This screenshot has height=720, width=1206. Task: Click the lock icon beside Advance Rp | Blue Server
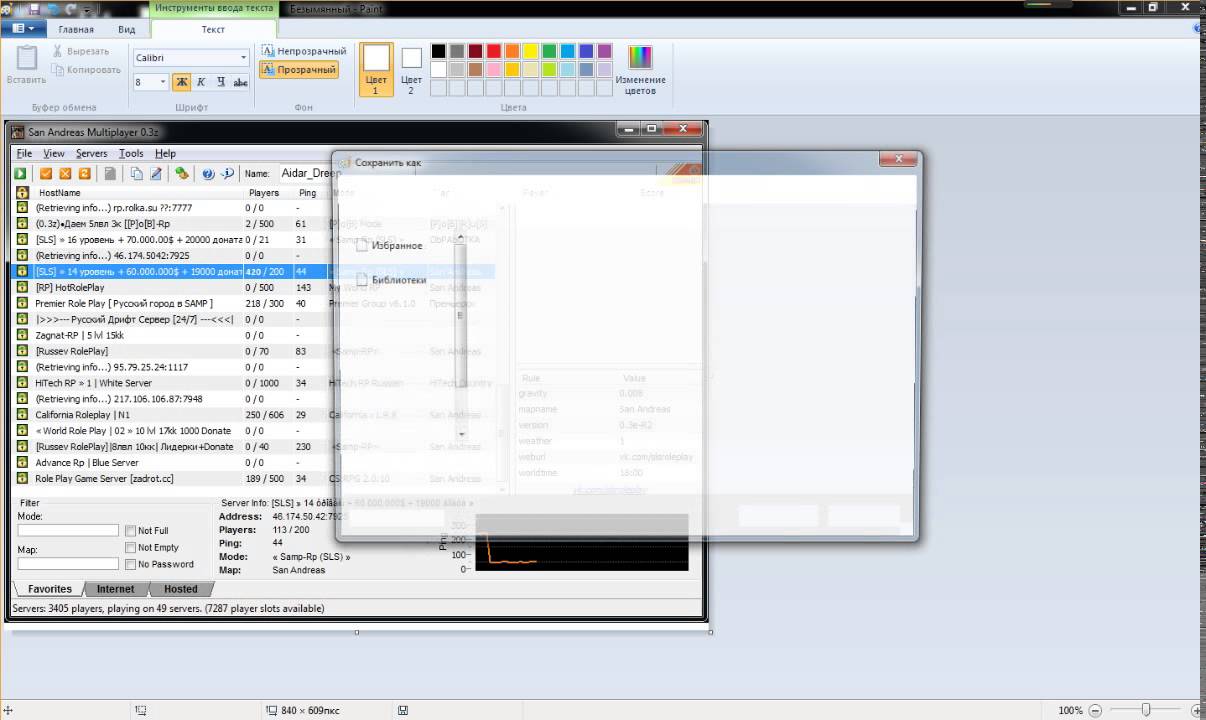tap(22, 462)
